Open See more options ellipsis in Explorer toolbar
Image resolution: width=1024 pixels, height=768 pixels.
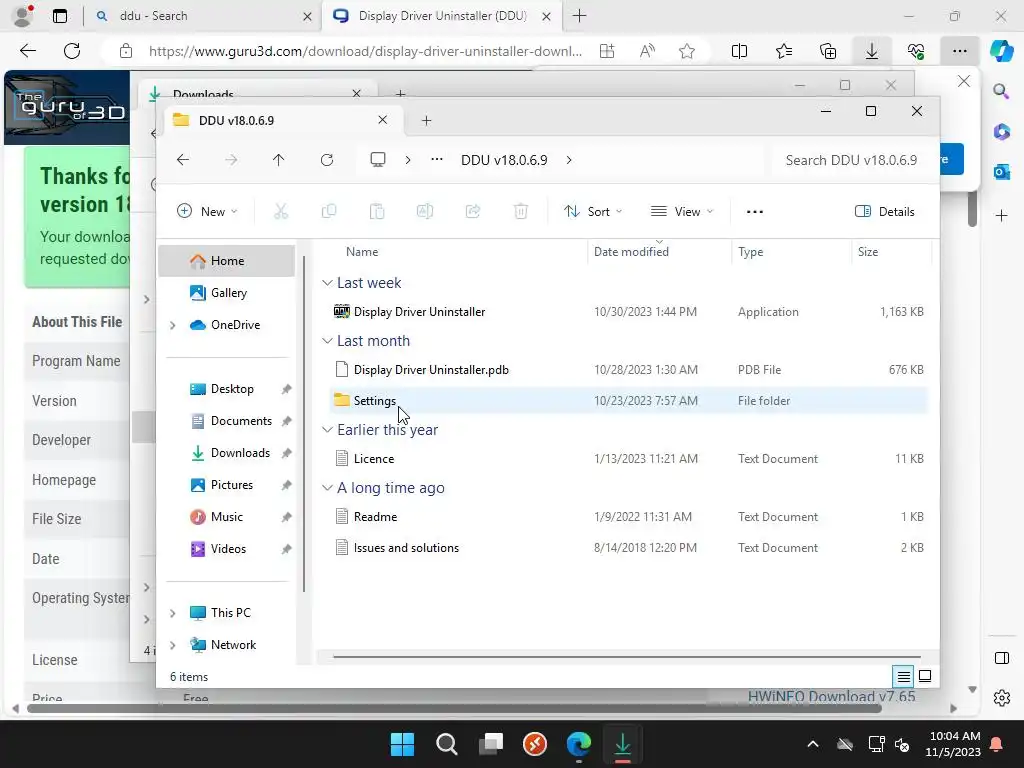point(754,212)
